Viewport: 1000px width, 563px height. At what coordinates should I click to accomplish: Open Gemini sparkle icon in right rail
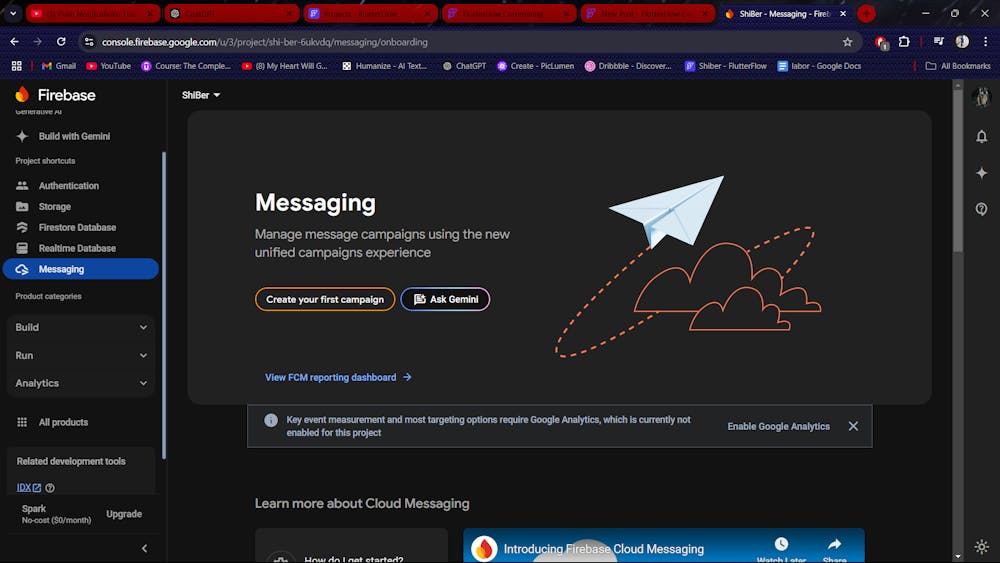tap(982, 173)
